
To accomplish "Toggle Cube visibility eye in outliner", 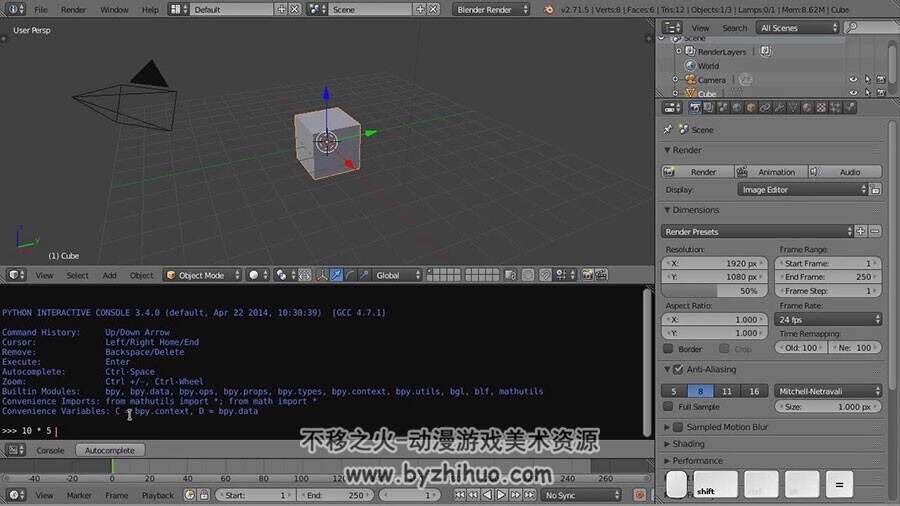I will tap(854, 92).
